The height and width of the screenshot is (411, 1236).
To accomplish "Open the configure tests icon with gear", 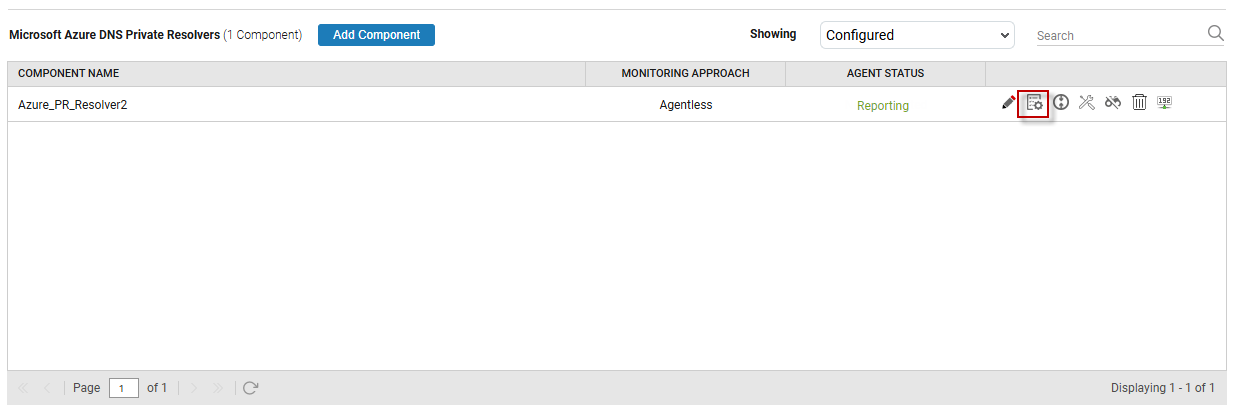I will point(1034,103).
